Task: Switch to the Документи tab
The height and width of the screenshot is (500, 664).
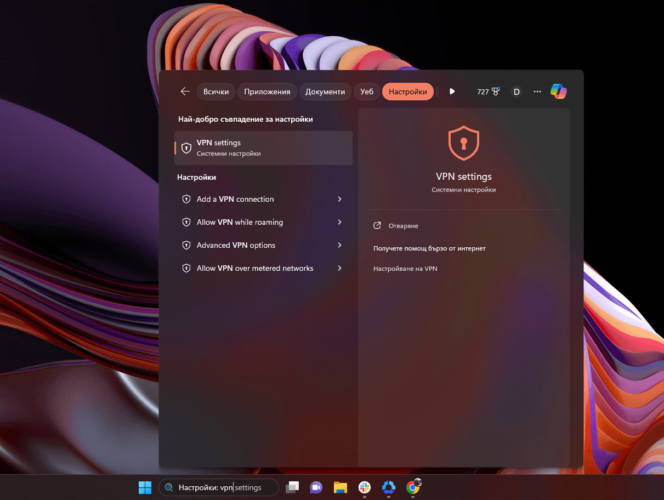Action: click(x=325, y=91)
